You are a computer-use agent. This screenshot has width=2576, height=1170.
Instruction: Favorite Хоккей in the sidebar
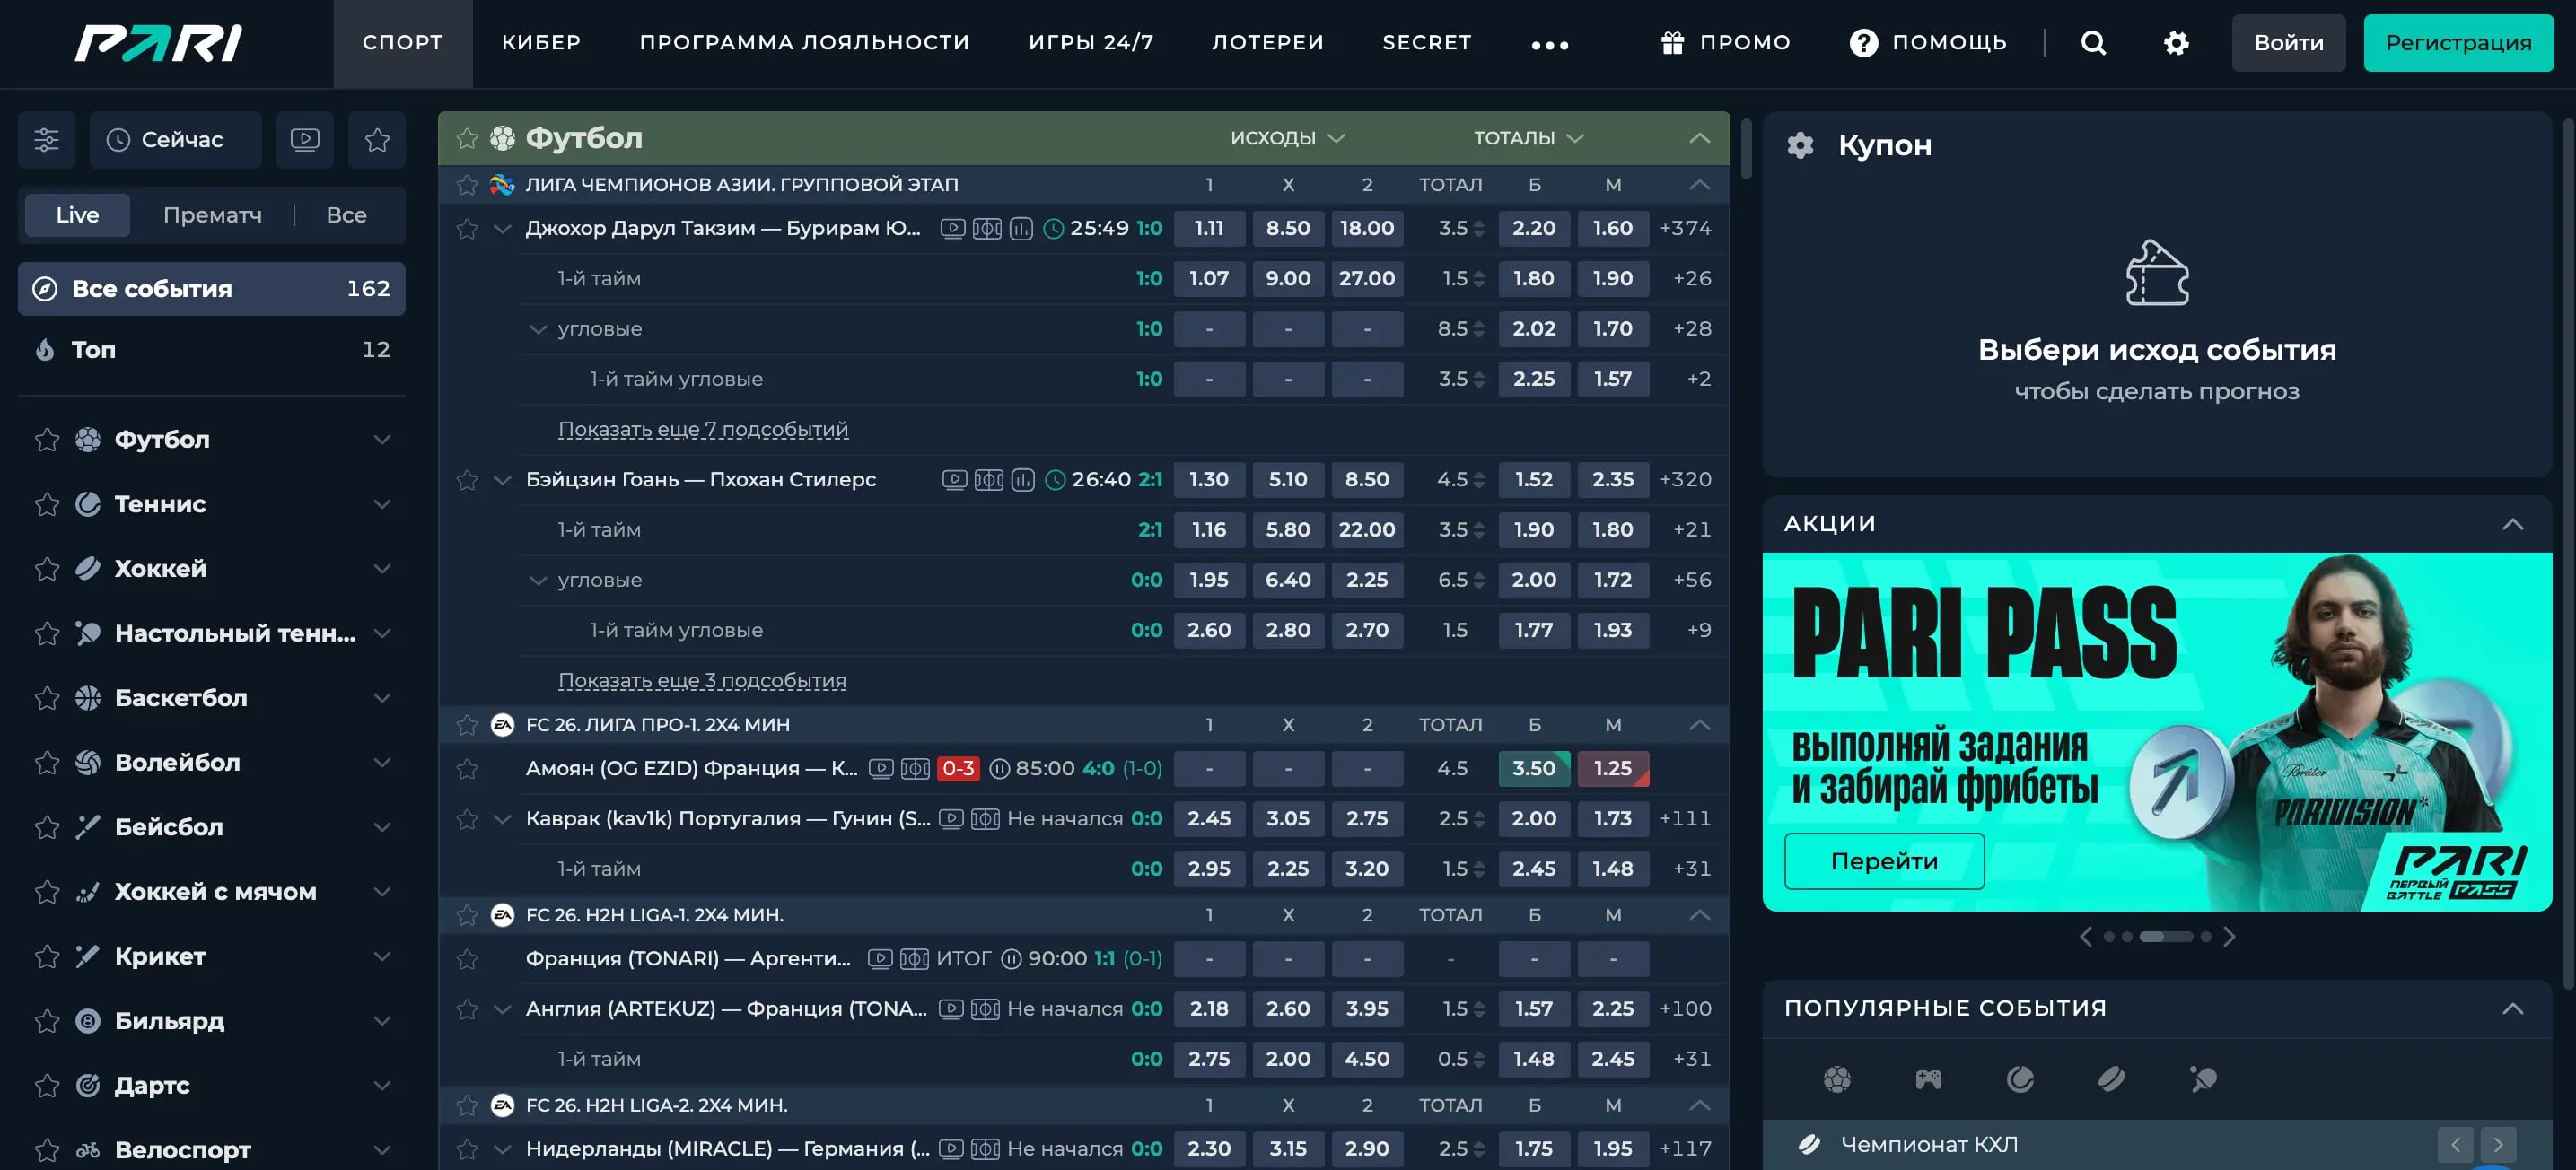[47, 569]
